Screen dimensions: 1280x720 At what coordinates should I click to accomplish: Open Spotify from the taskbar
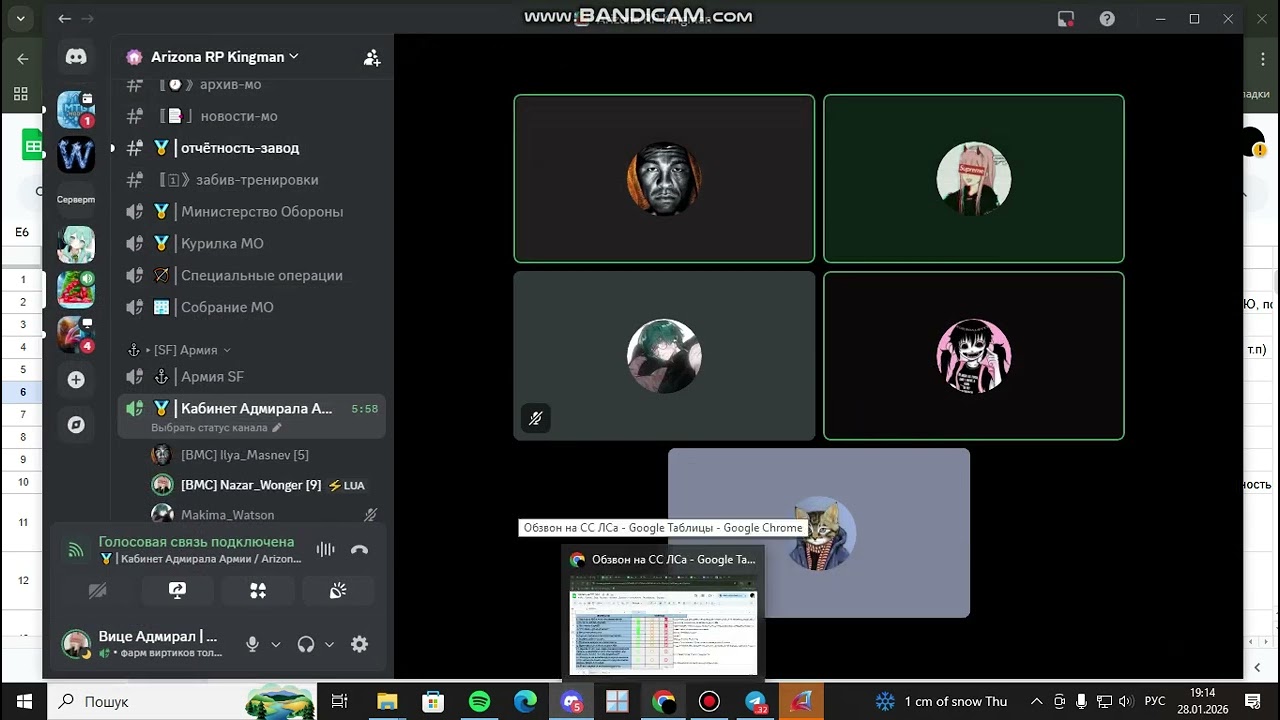pyautogui.click(x=479, y=701)
